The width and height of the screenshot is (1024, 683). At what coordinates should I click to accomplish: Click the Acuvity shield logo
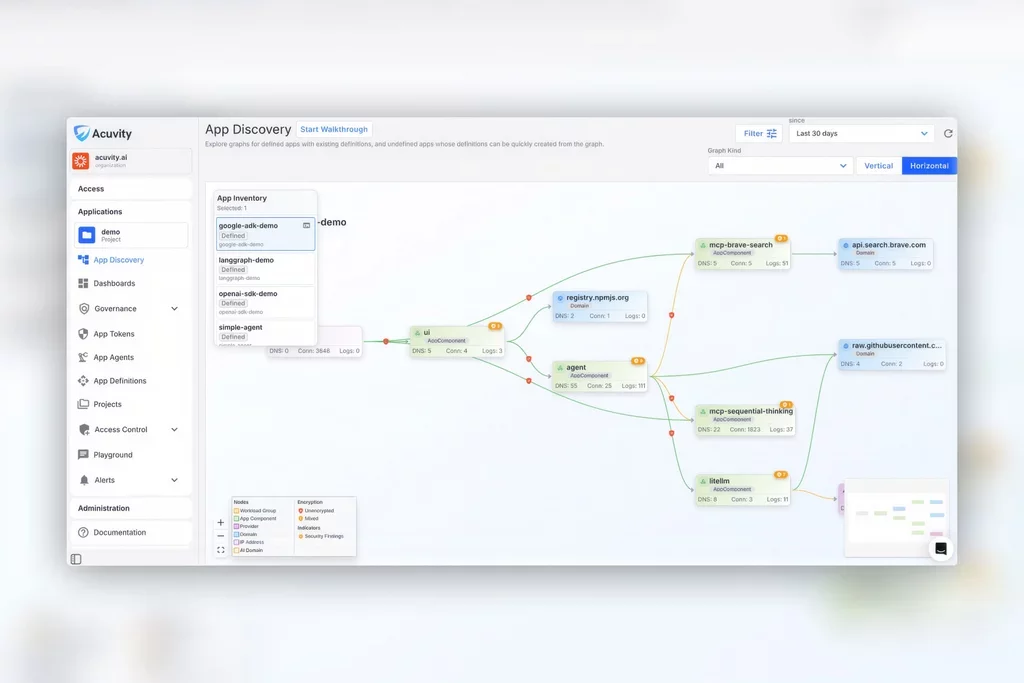[82, 133]
